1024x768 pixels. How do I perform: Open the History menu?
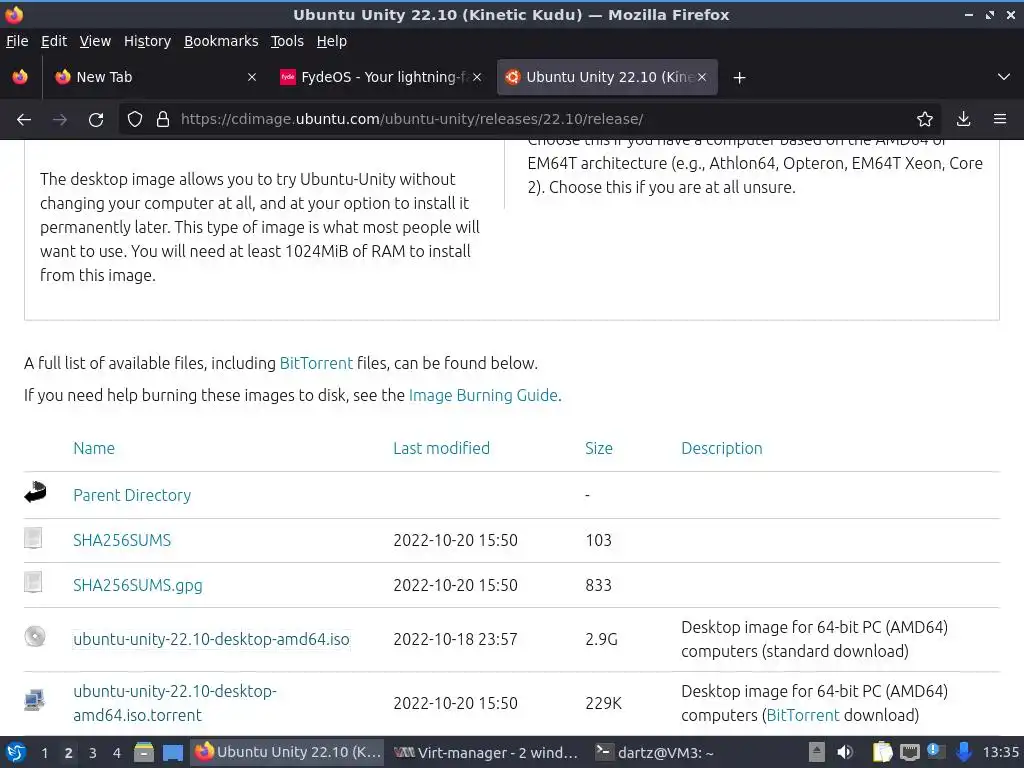(147, 41)
